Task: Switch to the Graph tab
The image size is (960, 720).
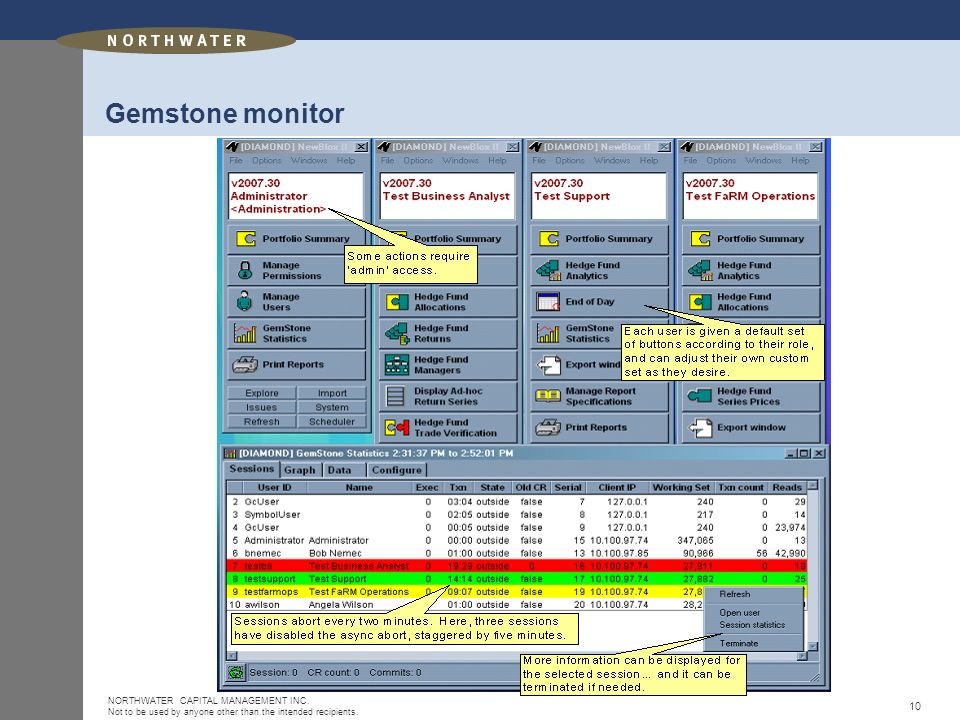Action: [x=299, y=470]
